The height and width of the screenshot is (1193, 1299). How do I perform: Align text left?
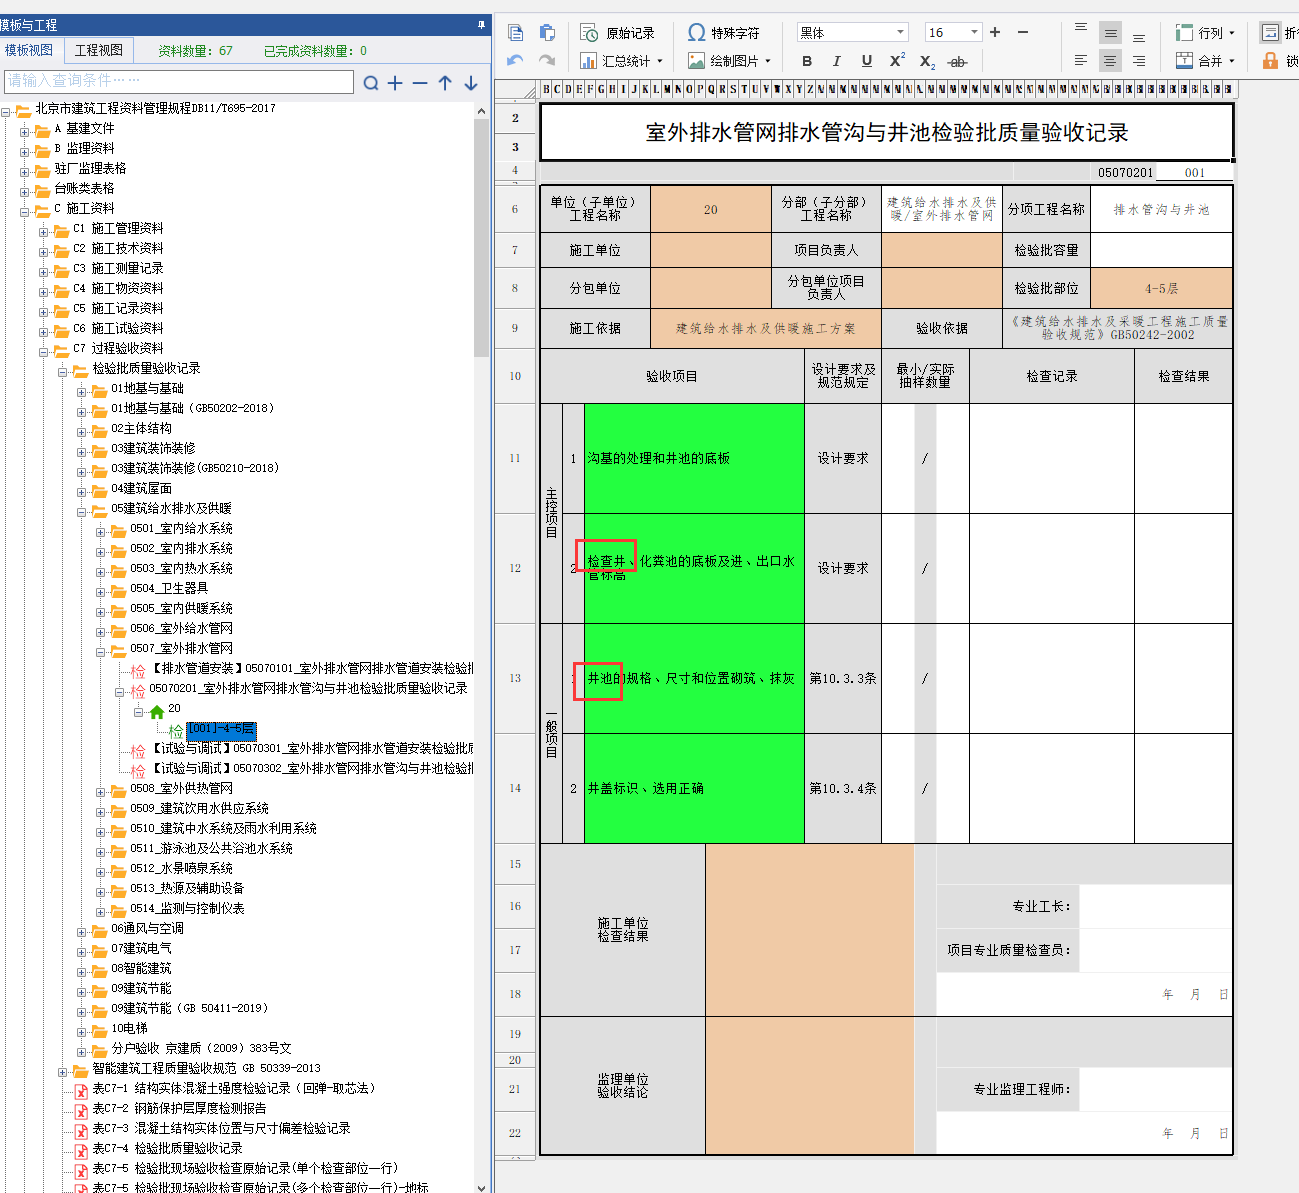[1081, 61]
